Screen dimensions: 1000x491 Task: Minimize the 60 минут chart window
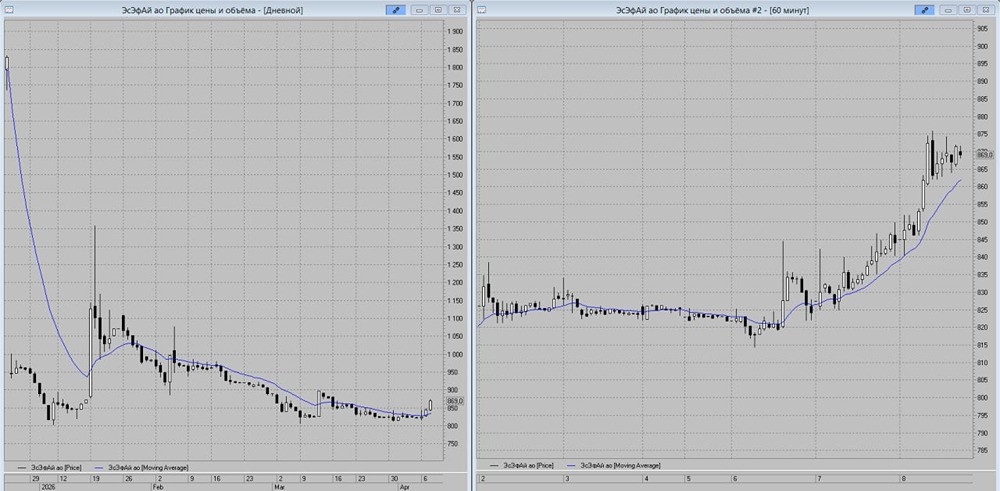tap(949, 10)
